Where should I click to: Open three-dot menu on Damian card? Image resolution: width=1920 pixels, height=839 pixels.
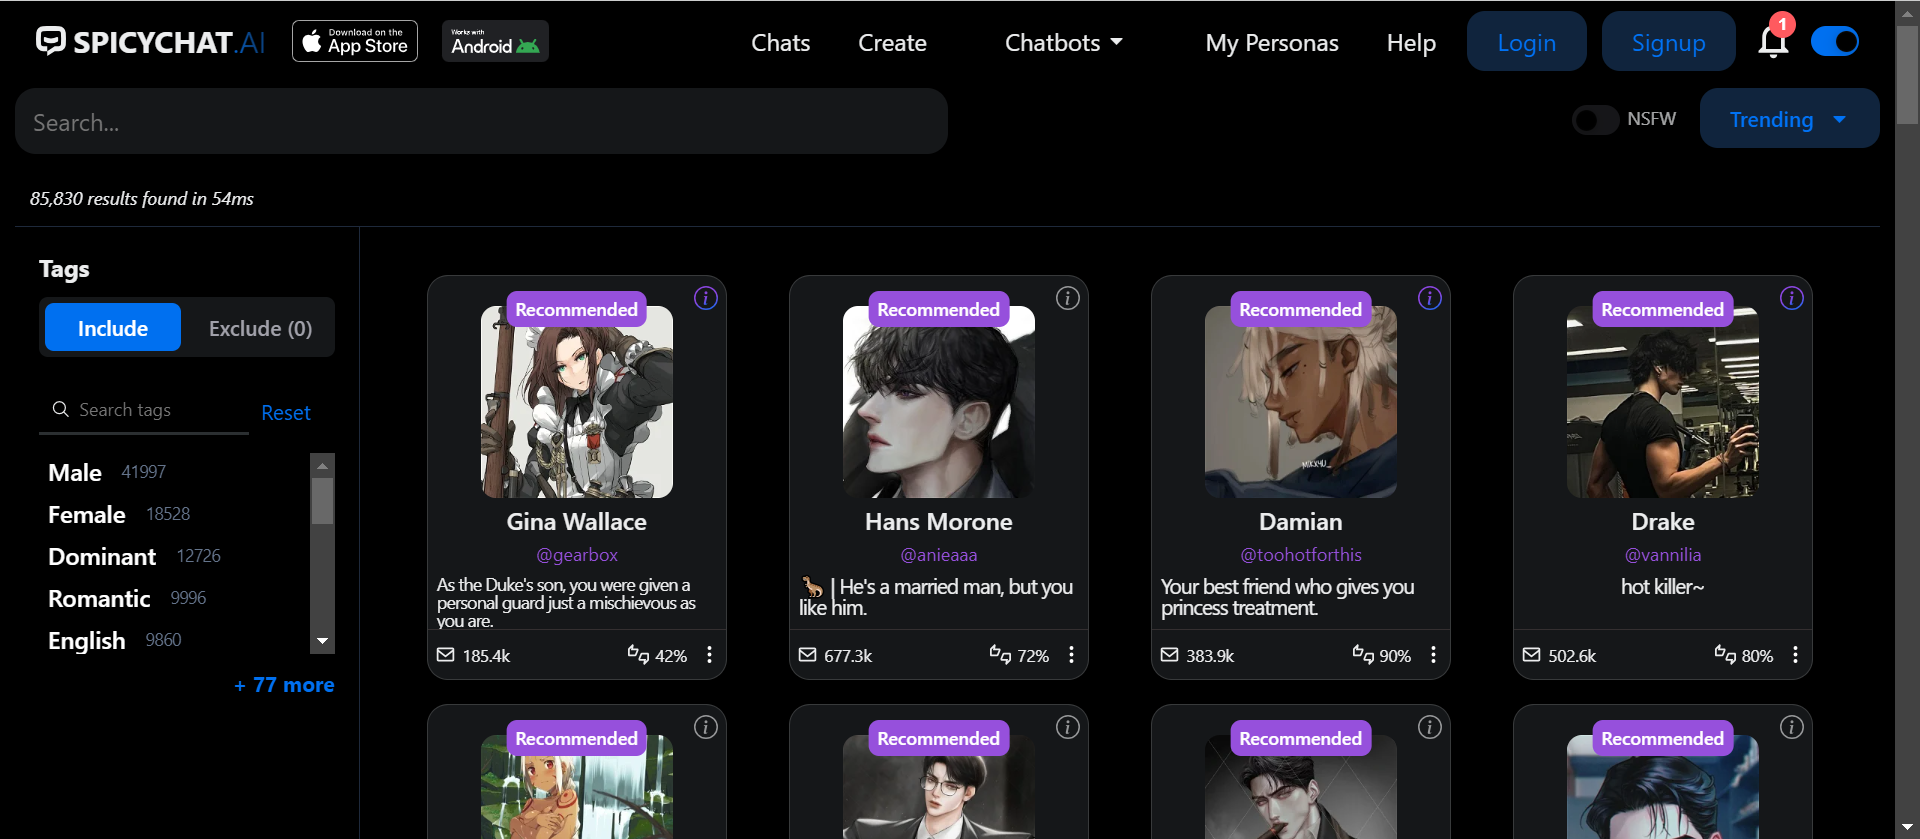click(x=1433, y=655)
